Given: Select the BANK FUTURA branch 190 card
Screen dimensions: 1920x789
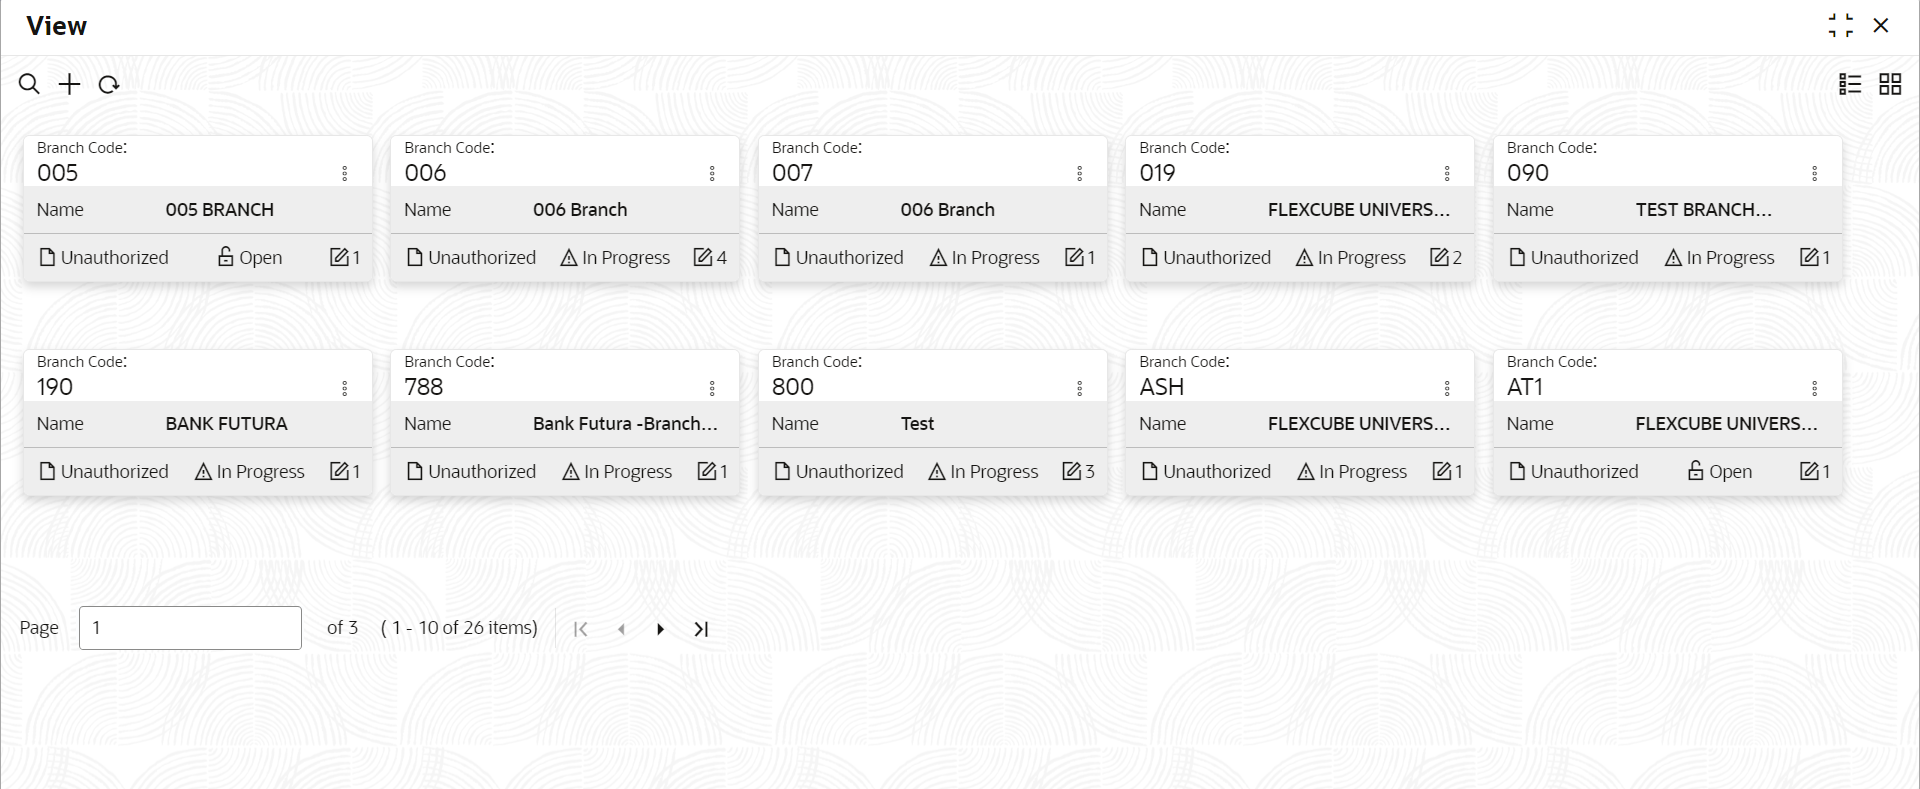Looking at the screenshot, I should coord(198,423).
